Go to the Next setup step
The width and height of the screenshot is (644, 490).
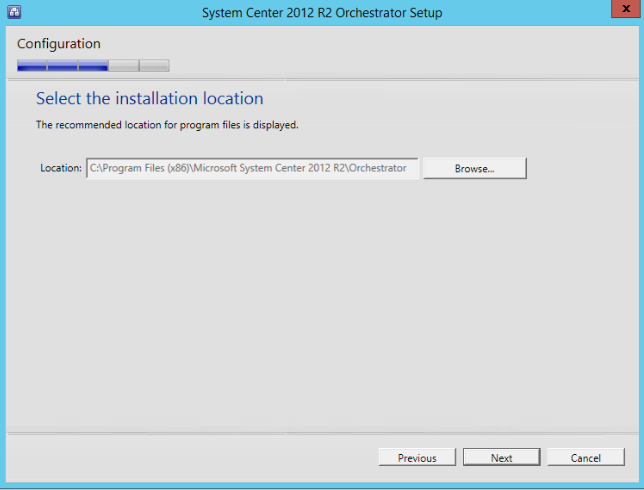pyautogui.click(x=501, y=458)
